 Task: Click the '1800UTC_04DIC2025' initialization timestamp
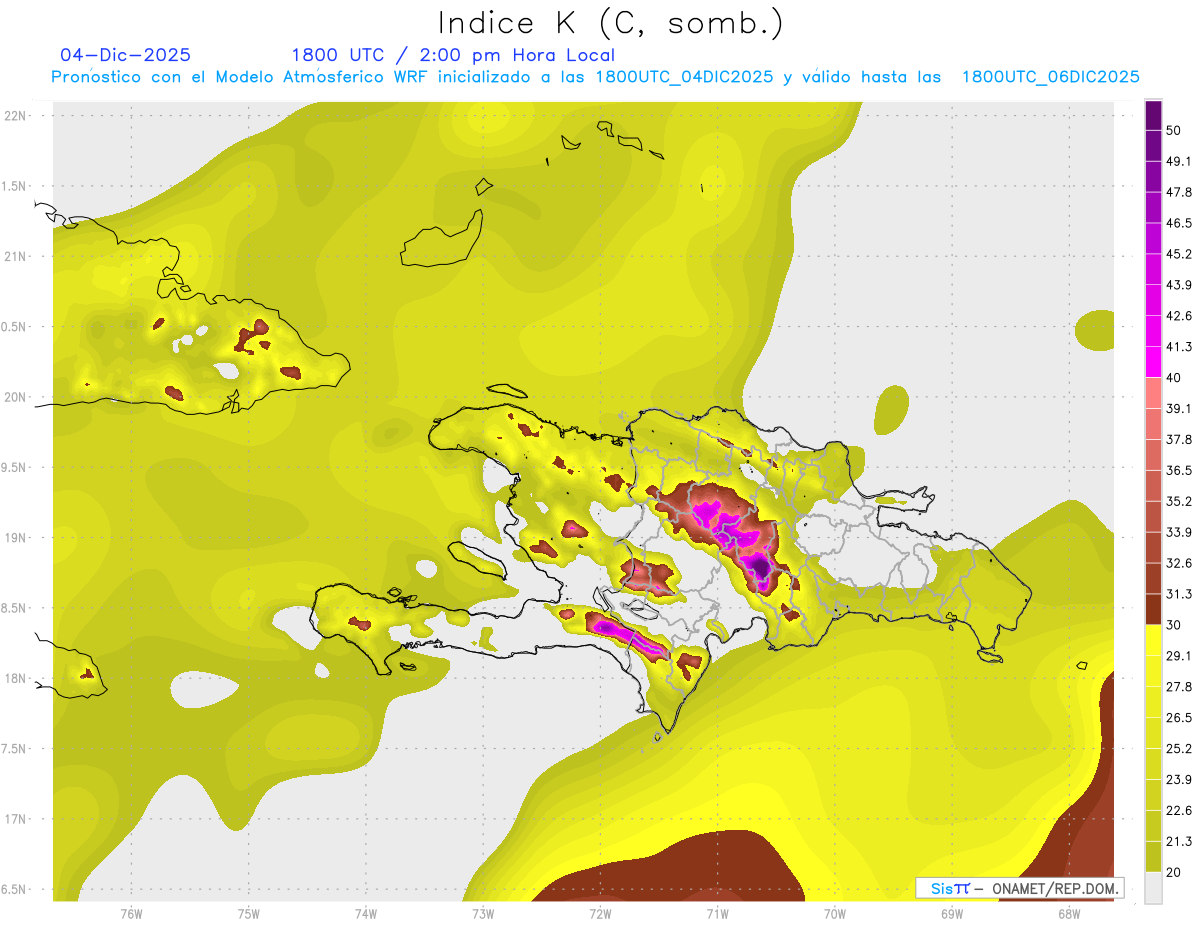click(x=684, y=77)
